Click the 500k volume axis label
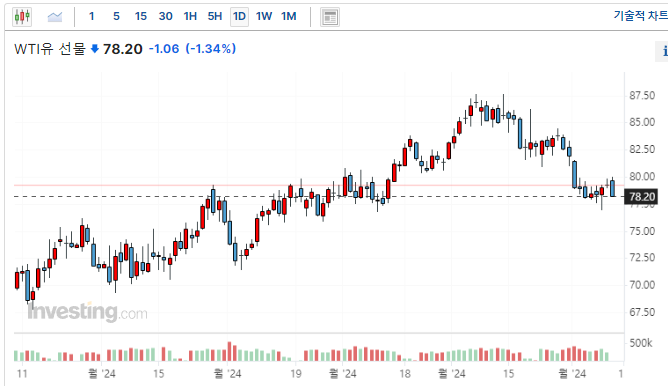The image size is (668, 386). [x=641, y=343]
